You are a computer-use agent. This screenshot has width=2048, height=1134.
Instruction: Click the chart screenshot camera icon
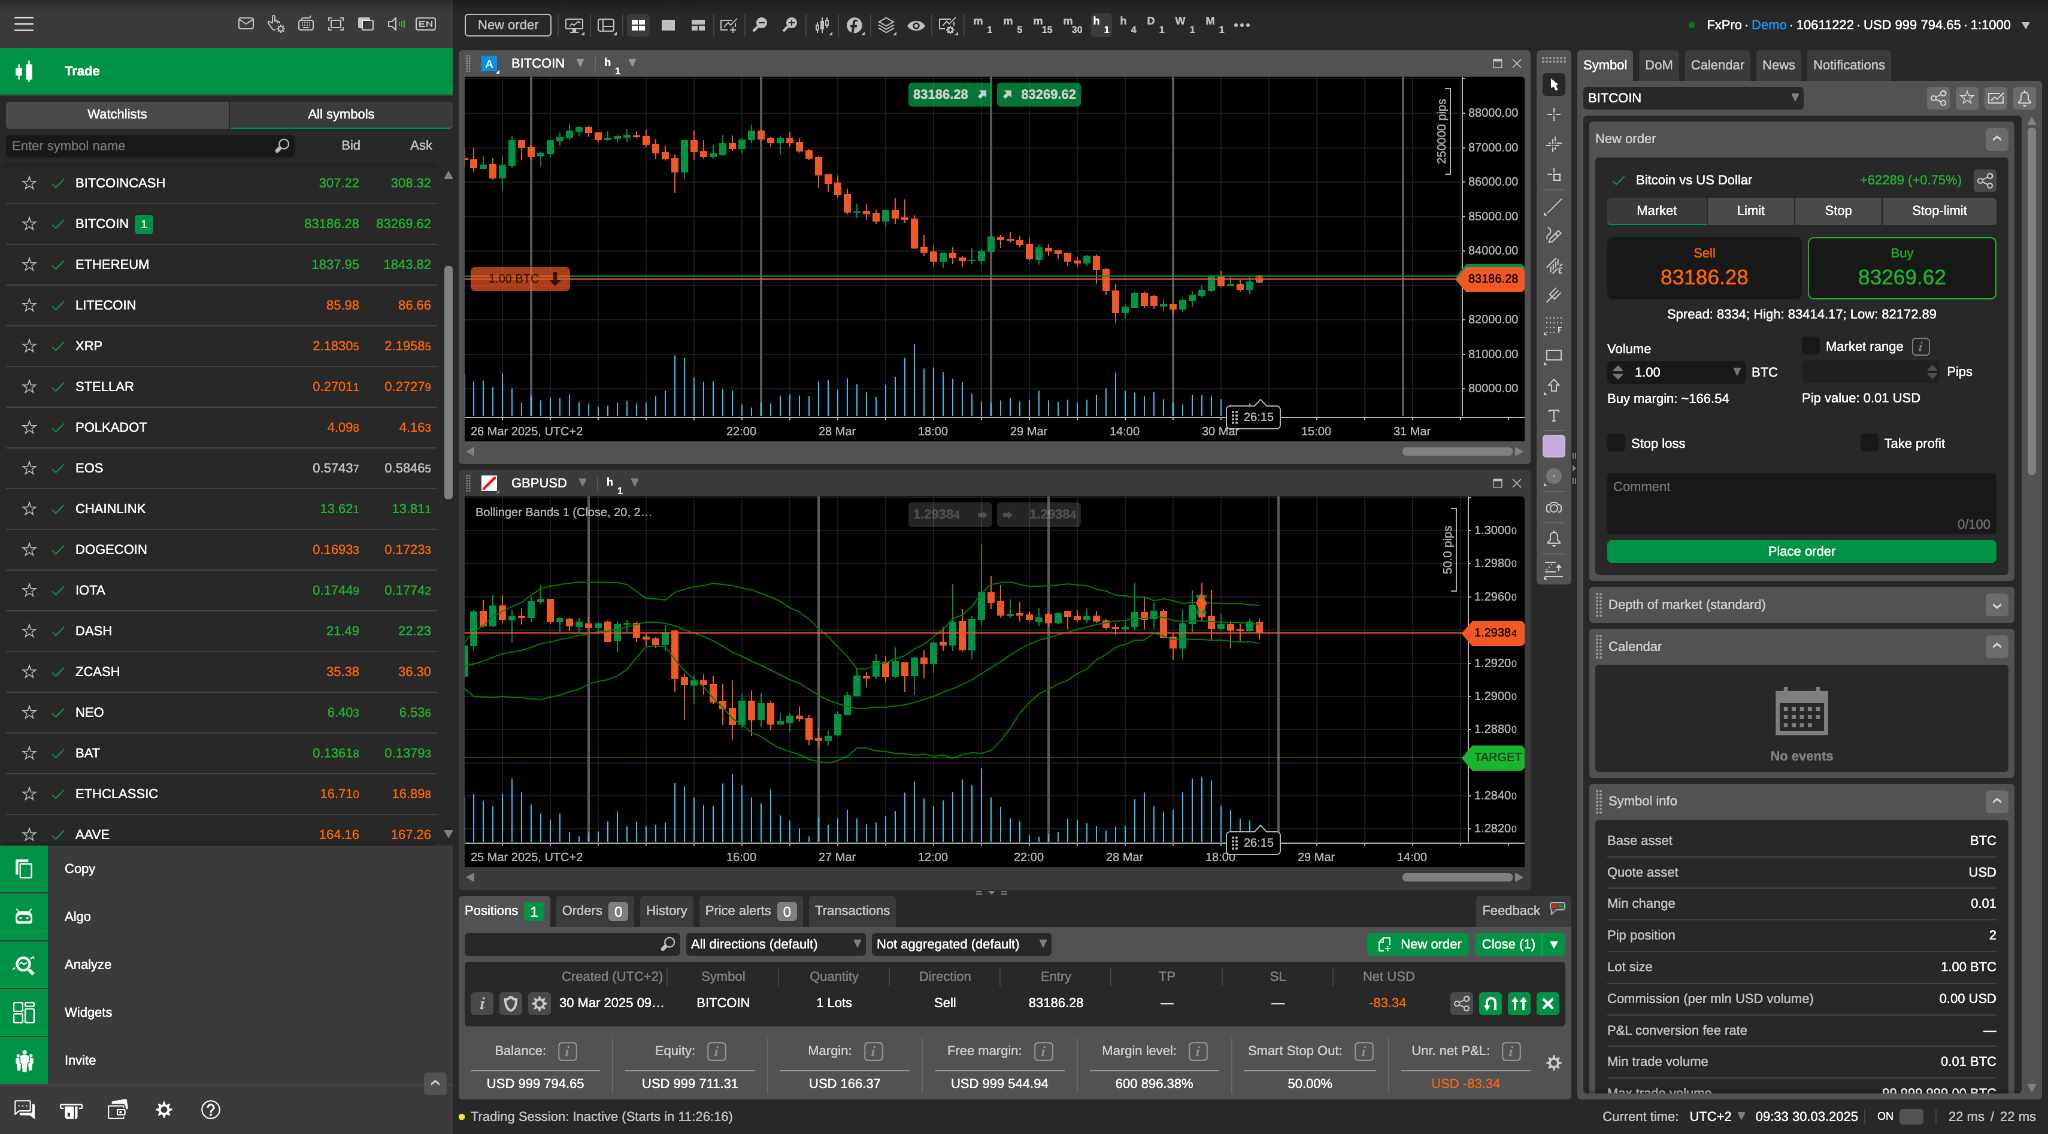coord(1554,508)
